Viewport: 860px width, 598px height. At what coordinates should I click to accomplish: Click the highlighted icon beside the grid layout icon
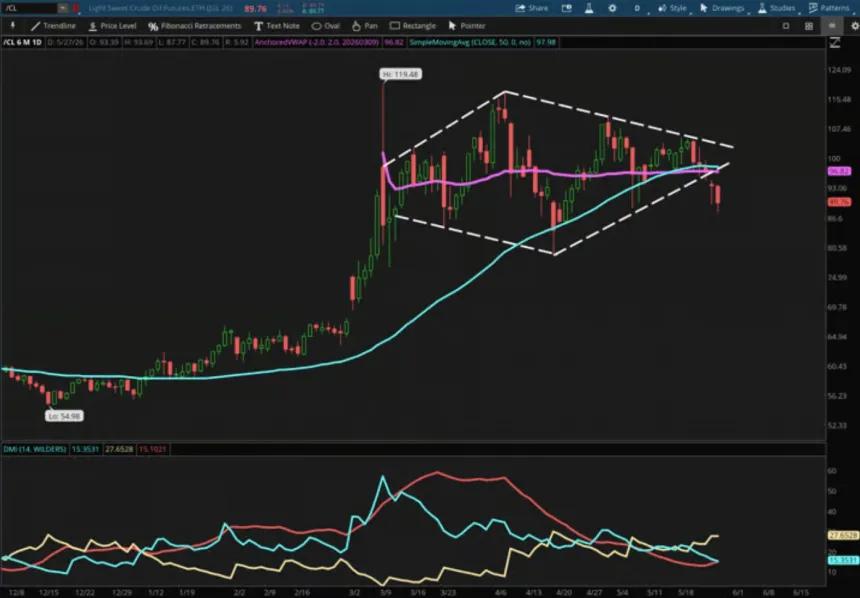click(x=832, y=25)
